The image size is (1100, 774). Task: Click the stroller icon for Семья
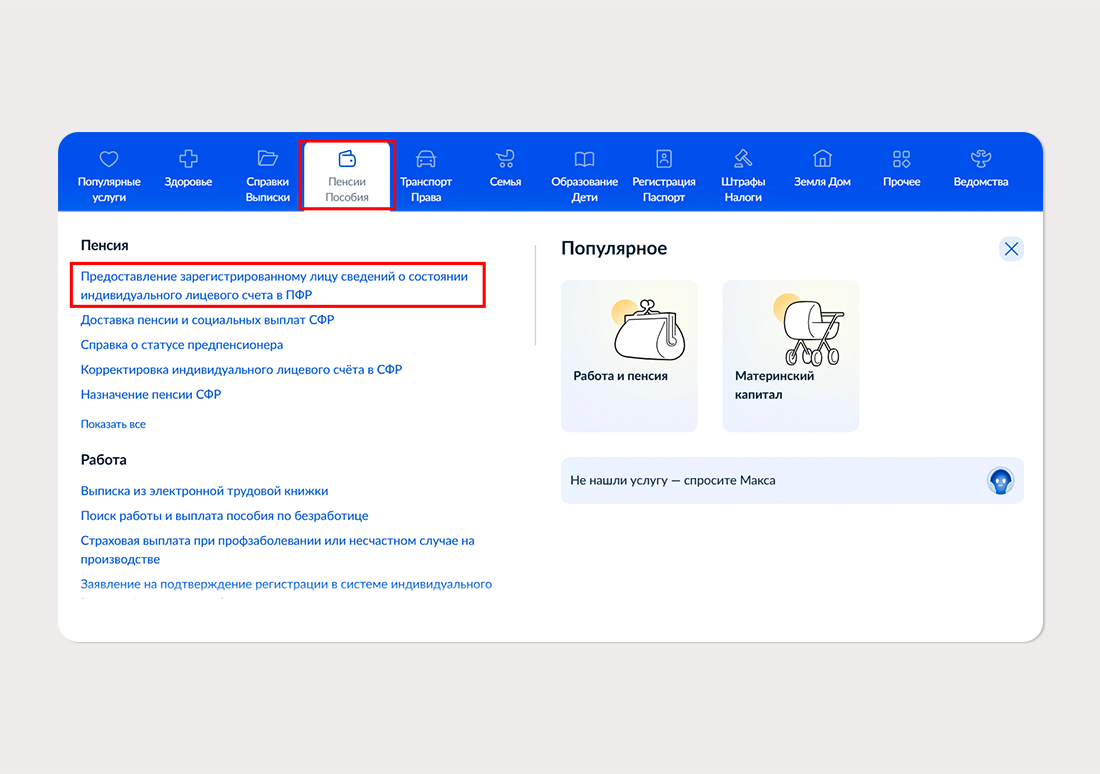pos(505,159)
